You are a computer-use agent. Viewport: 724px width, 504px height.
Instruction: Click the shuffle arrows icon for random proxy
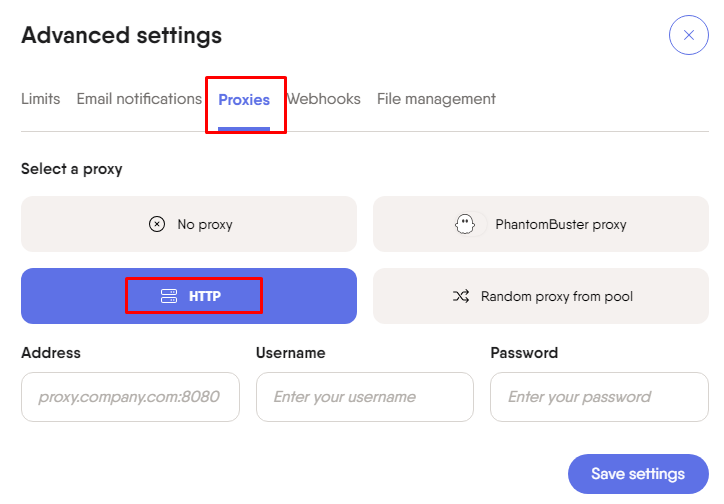[x=461, y=296]
